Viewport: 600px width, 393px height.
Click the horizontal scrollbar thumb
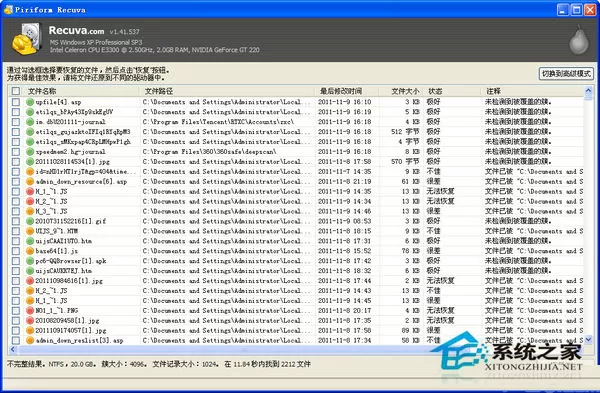[x=245, y=349]
